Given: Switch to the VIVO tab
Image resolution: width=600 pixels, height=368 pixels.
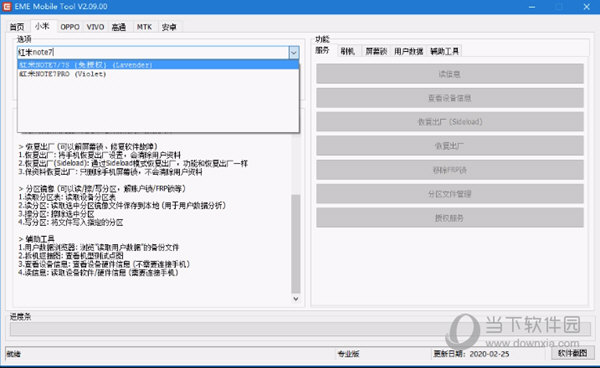Looking at the screenshot, I should 95,27.
